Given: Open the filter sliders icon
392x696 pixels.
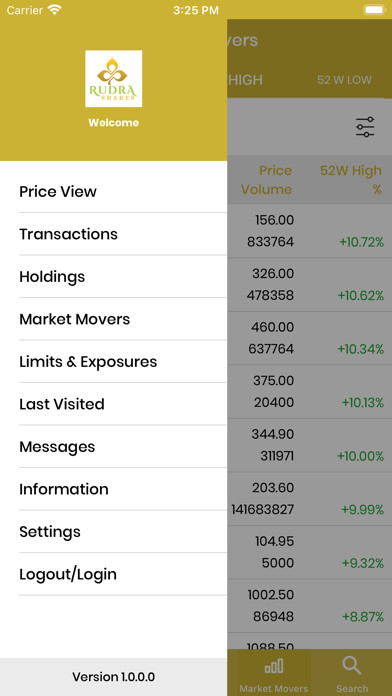Looking at the screenshot, I should click(x=365, y=127).
